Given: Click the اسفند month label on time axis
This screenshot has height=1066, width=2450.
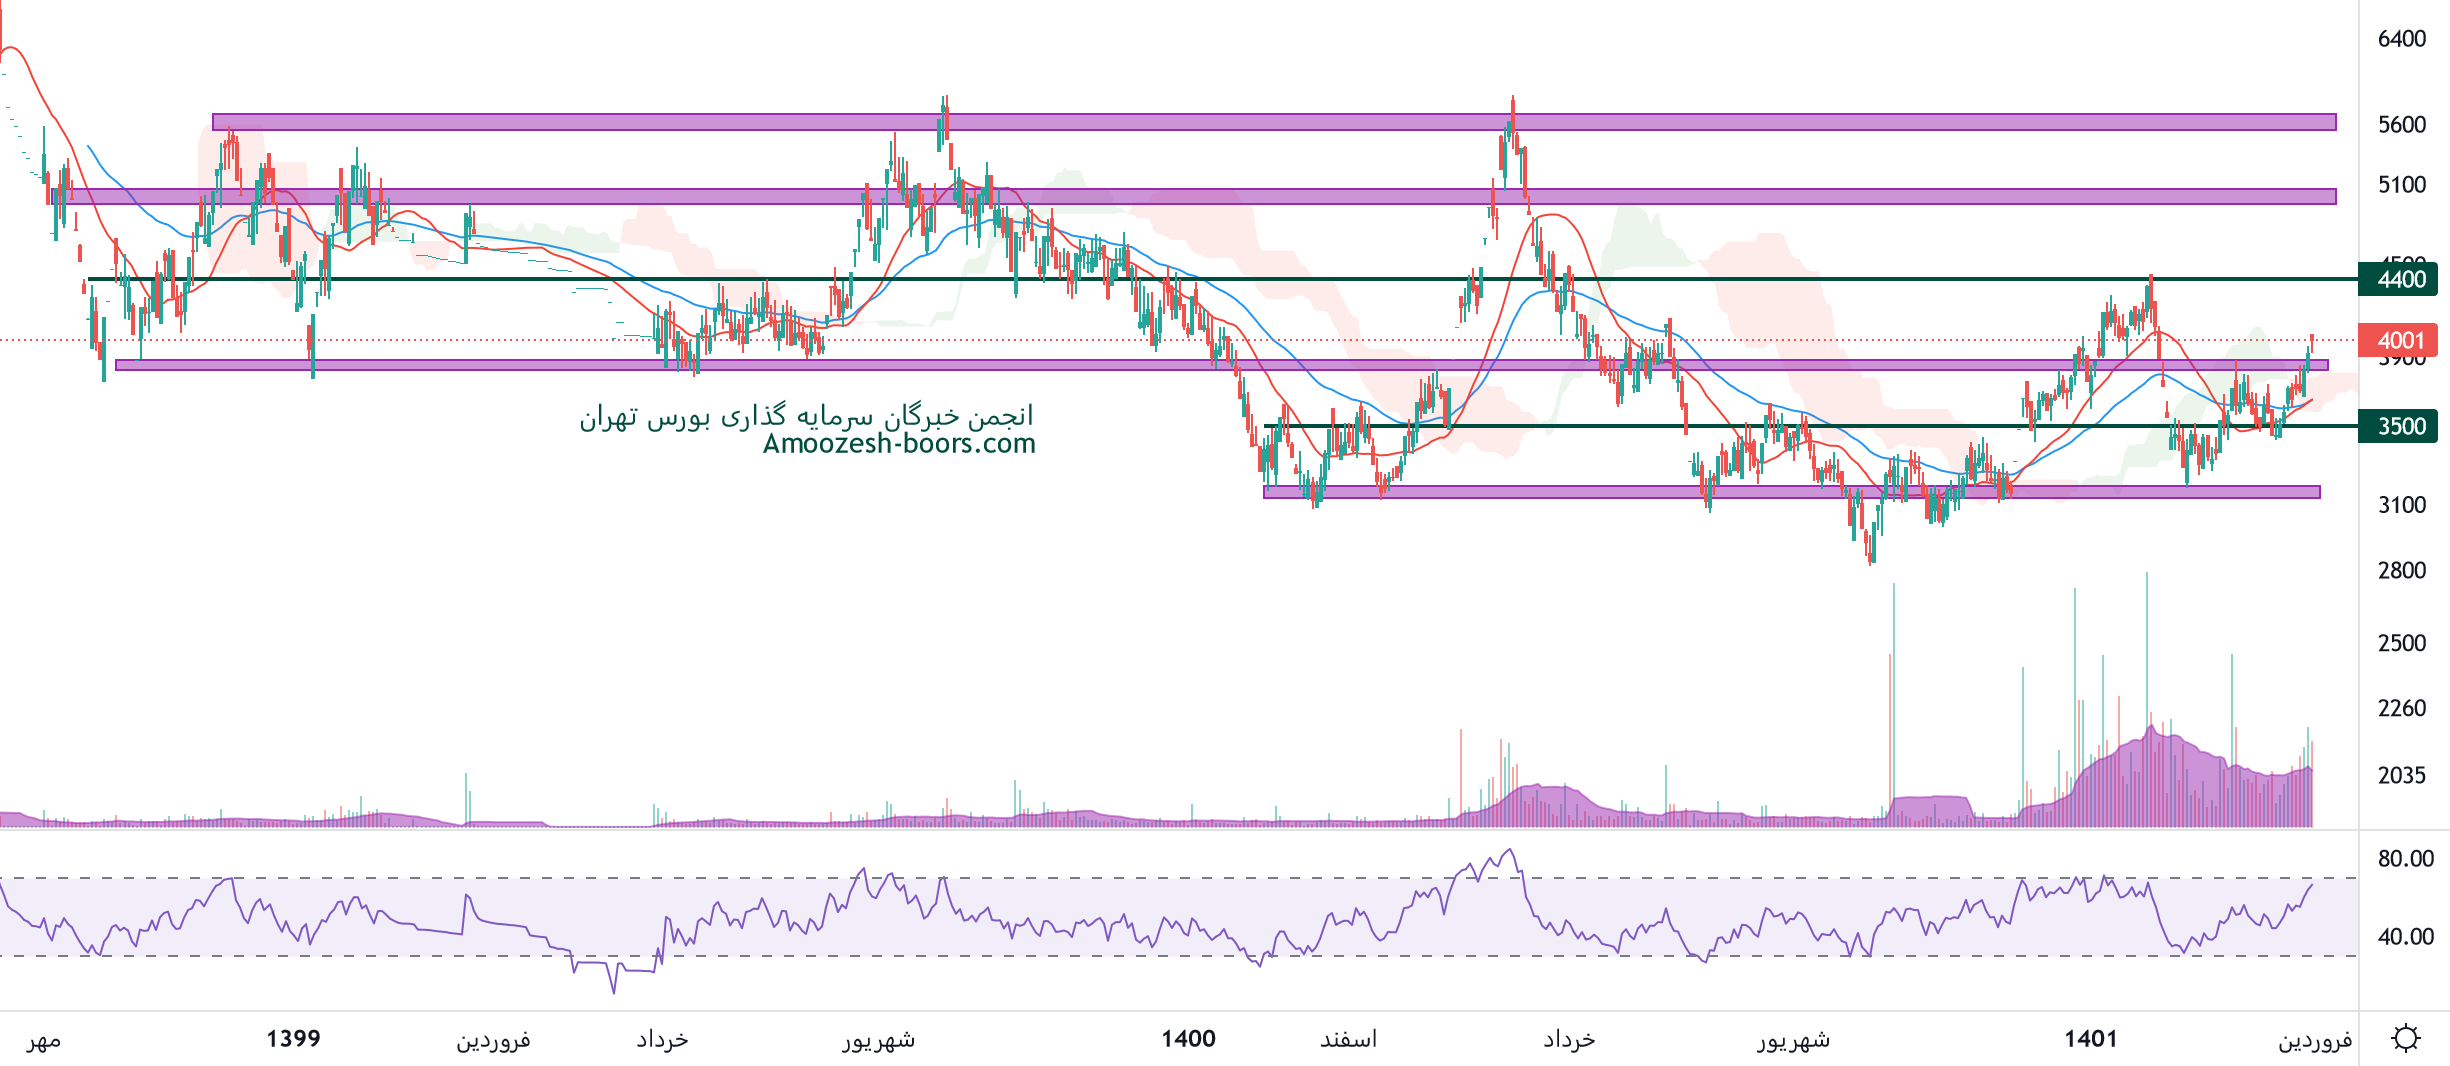Looking at the screenshot, I should 1348,1040.
